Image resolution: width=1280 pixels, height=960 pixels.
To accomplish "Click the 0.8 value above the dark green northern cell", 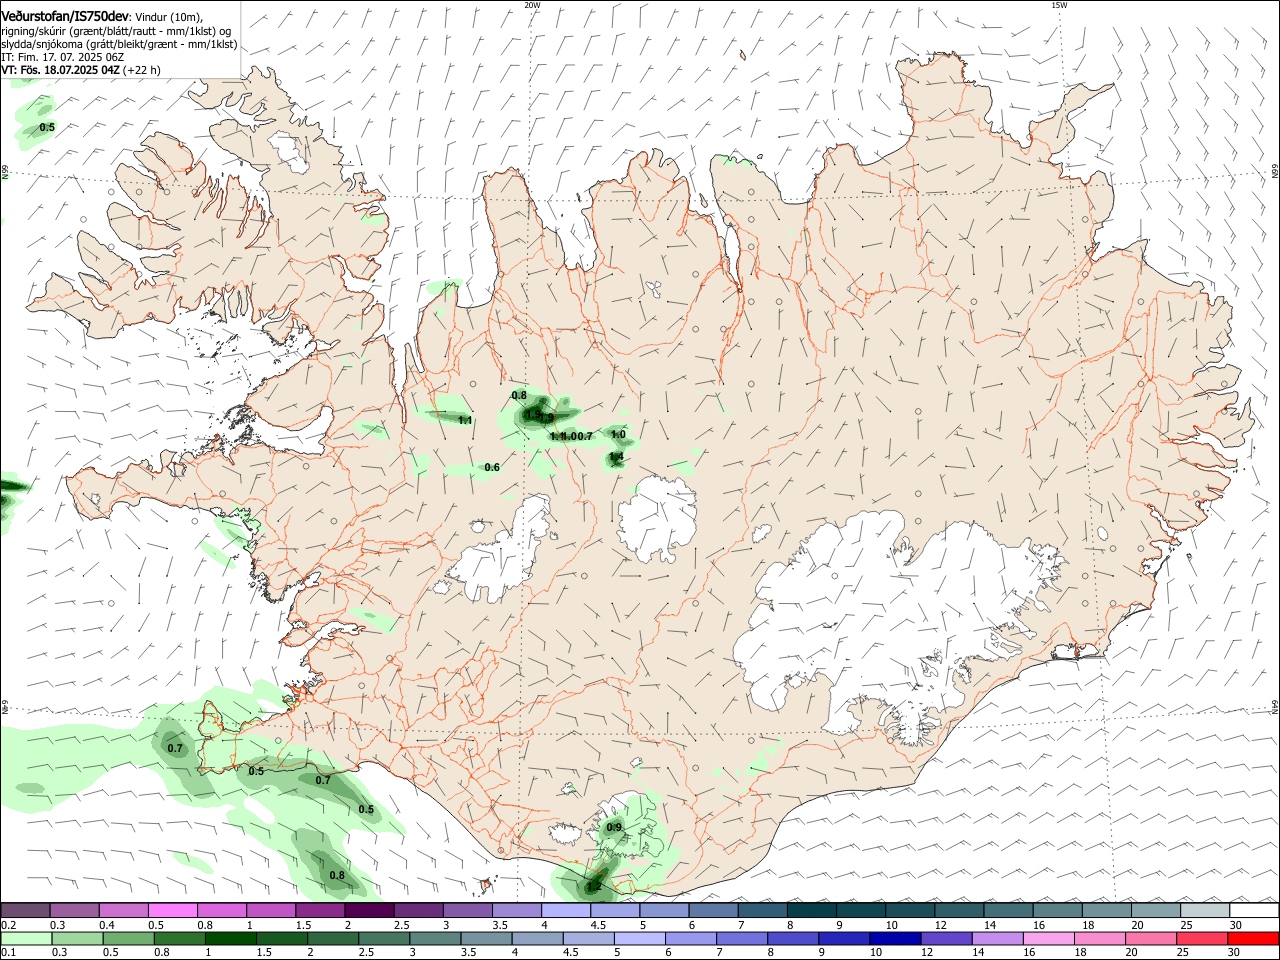I will pyautogui.click(x=519, y=395).
